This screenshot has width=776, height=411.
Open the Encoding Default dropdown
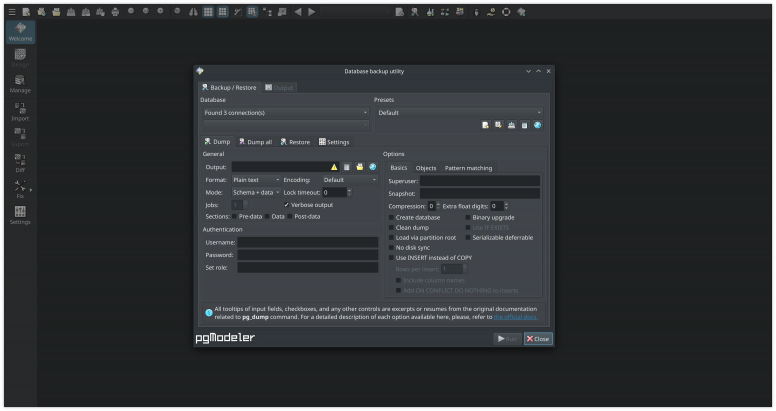[350, 180]
